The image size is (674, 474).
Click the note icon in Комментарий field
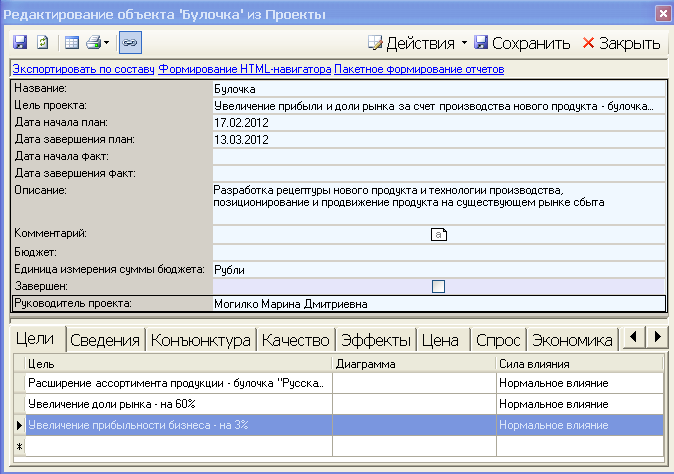pyautogui.click(x=438, y=234)
